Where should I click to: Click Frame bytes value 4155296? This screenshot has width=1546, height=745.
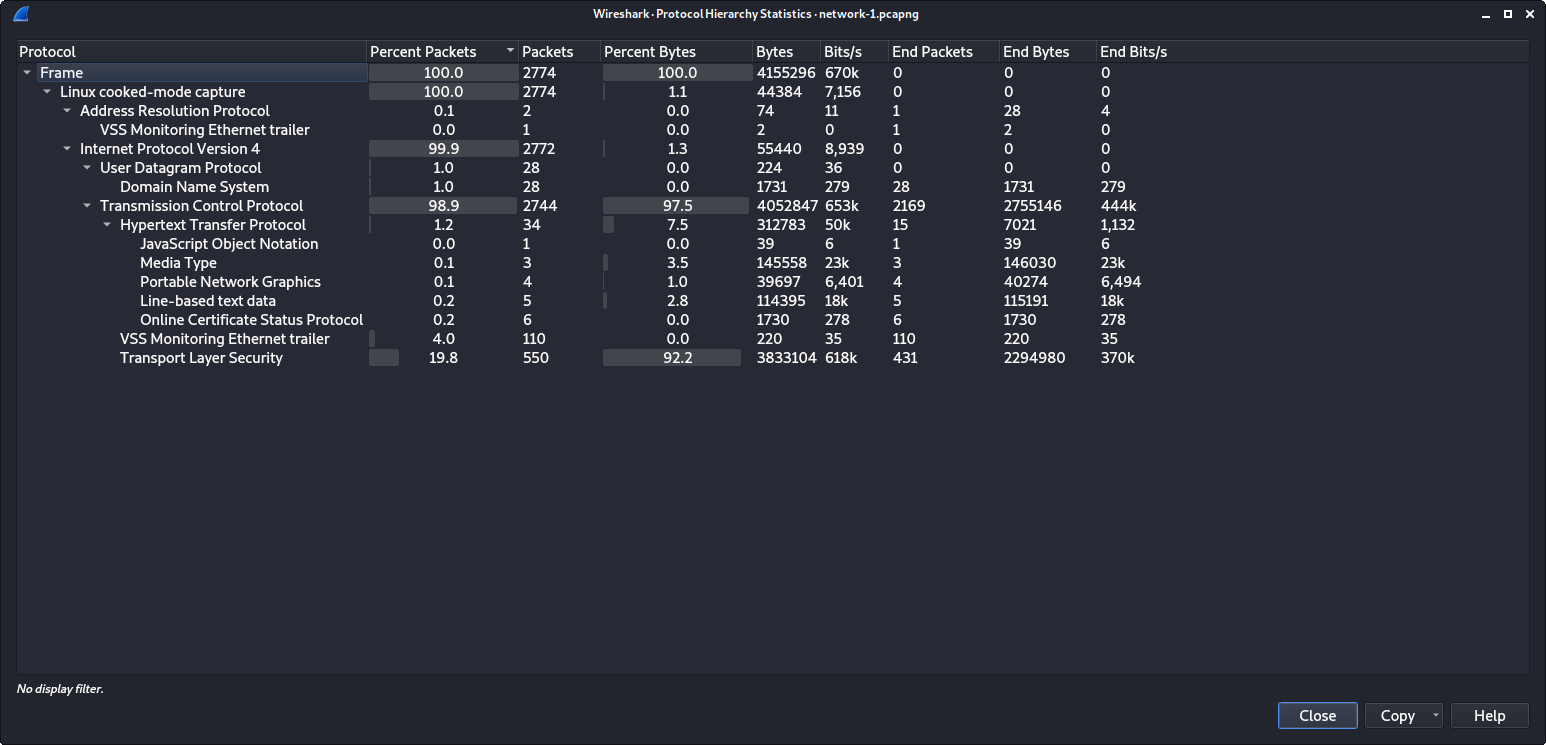tap(786, 73)
